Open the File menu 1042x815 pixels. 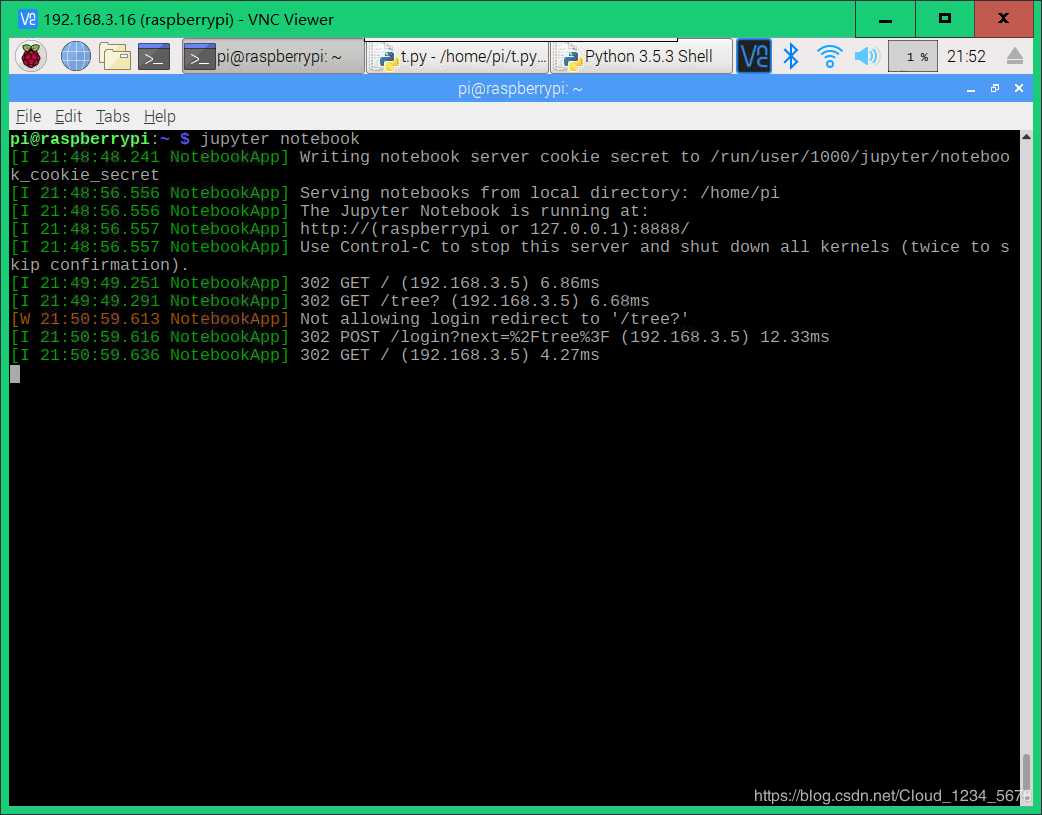point(29,116)
